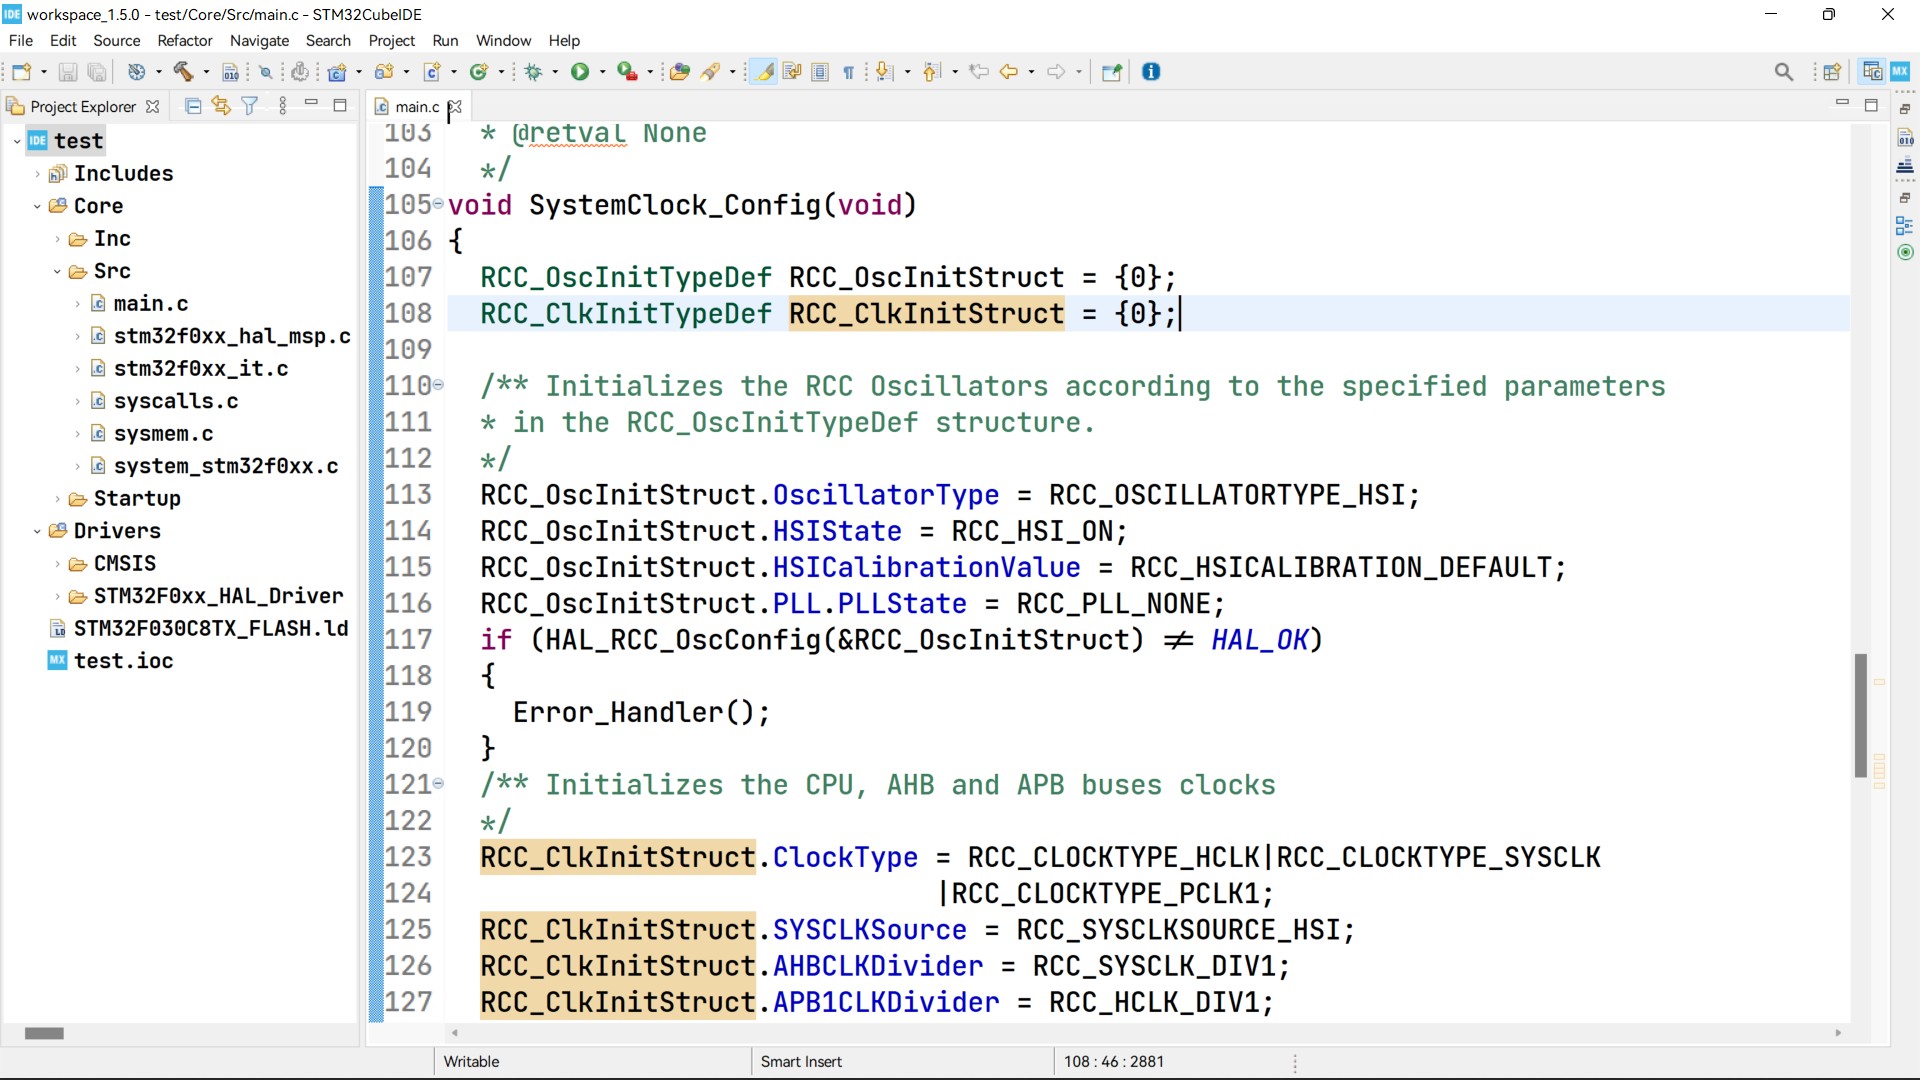Collapse the Drivers folder in the tree

pyautogui.click(x=37, y=531)
